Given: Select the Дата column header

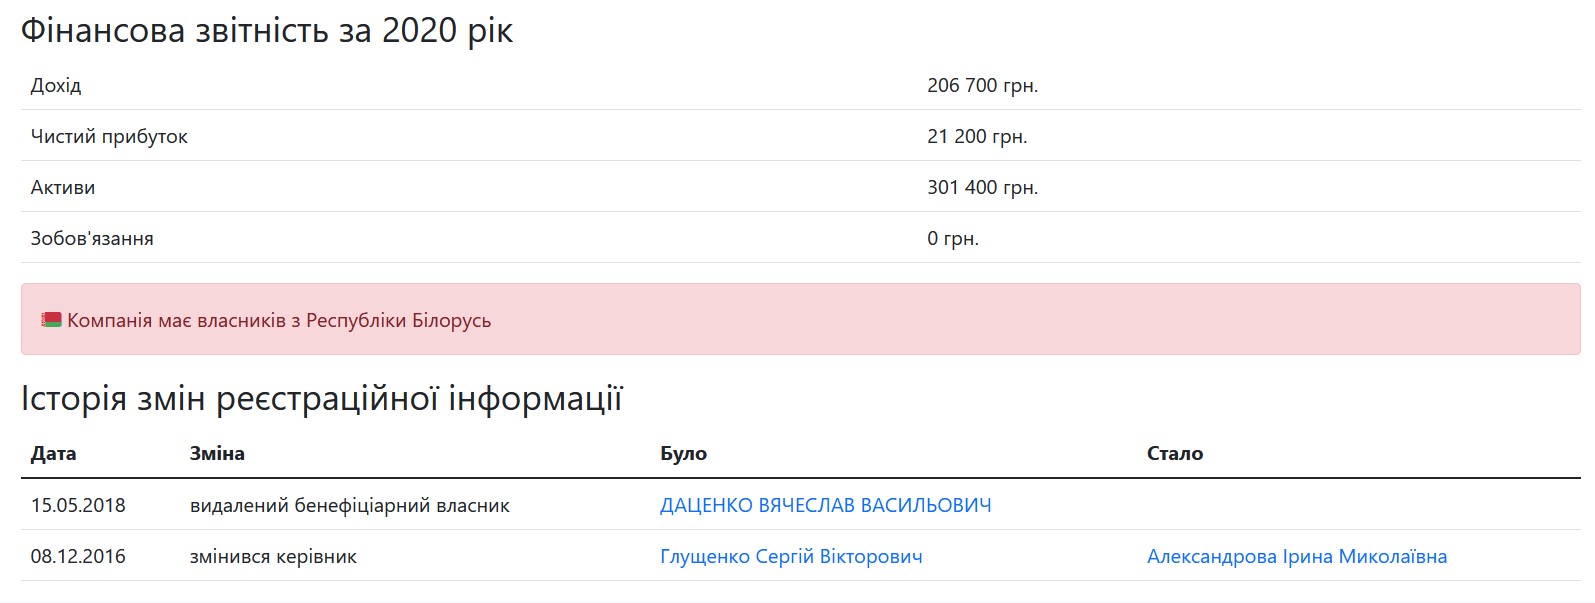Looking at the screenshot, I should point(55,453).
